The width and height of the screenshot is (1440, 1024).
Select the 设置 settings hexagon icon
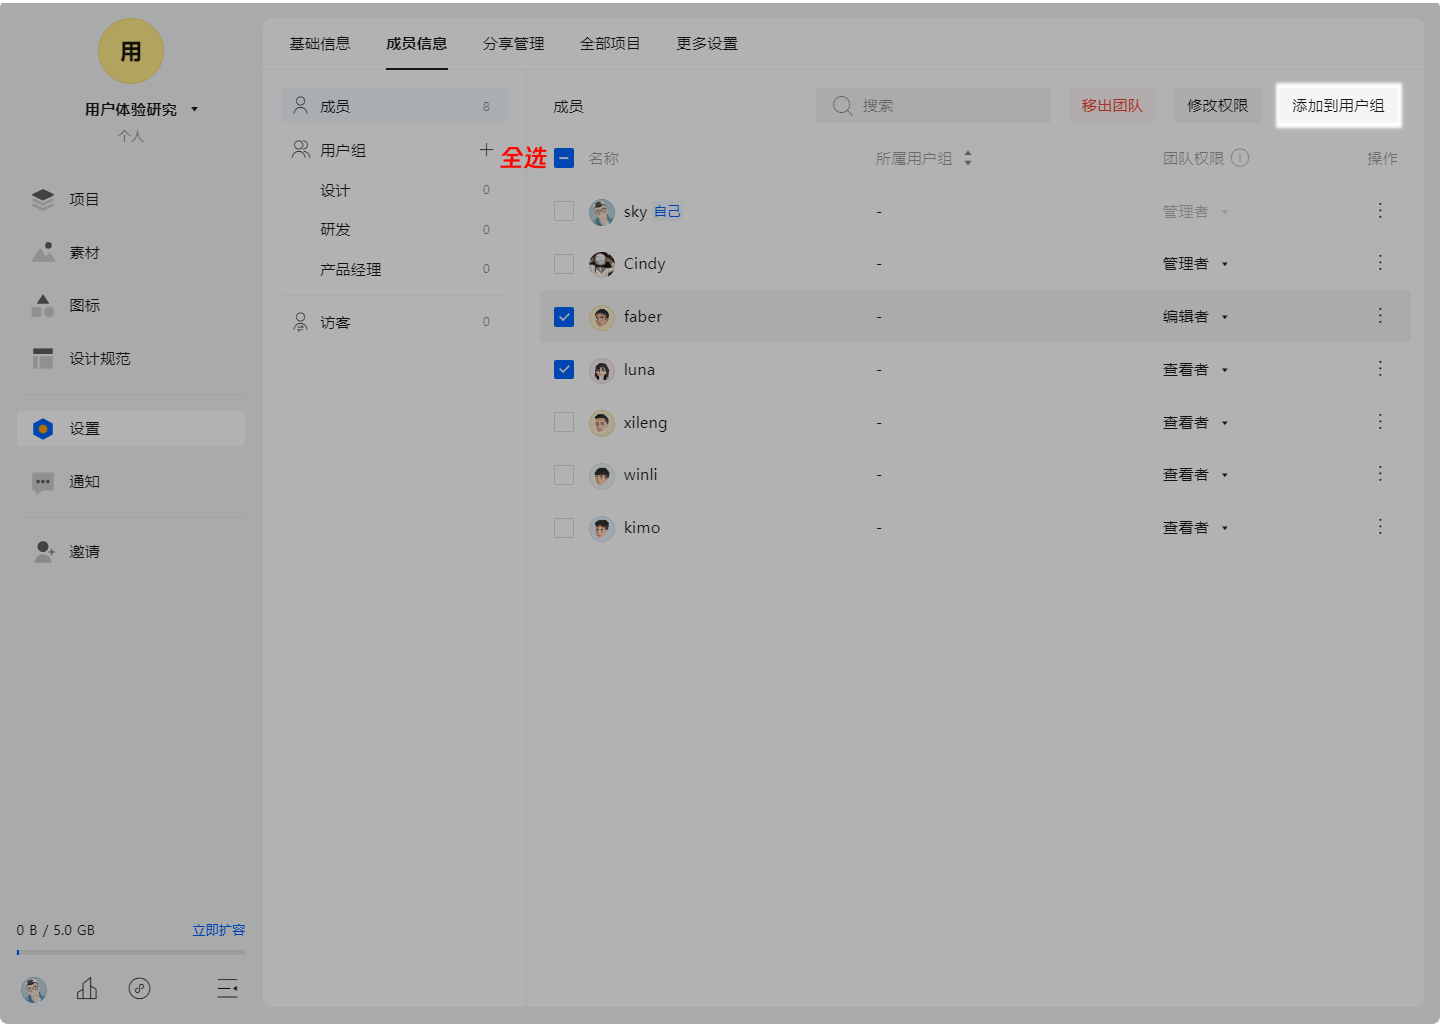(x=43, y=429)
